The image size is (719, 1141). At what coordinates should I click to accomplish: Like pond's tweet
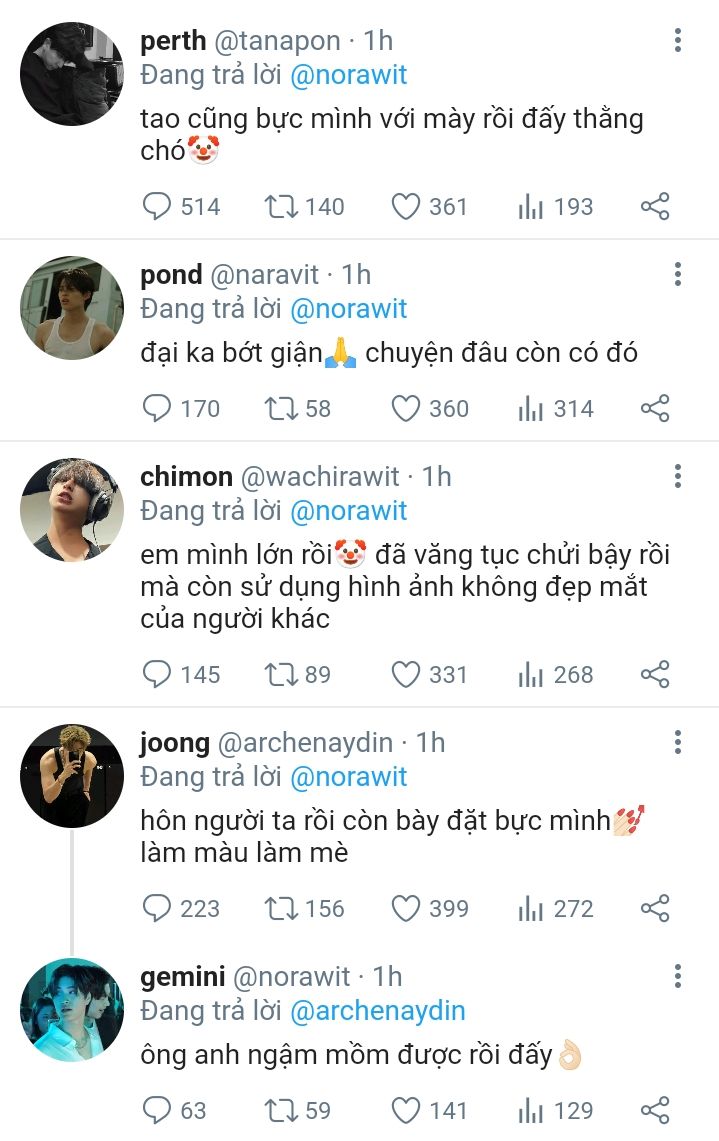(405, 409)
